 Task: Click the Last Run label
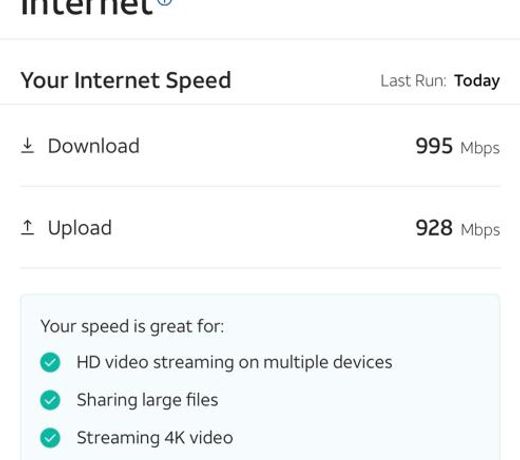(413, 81)
